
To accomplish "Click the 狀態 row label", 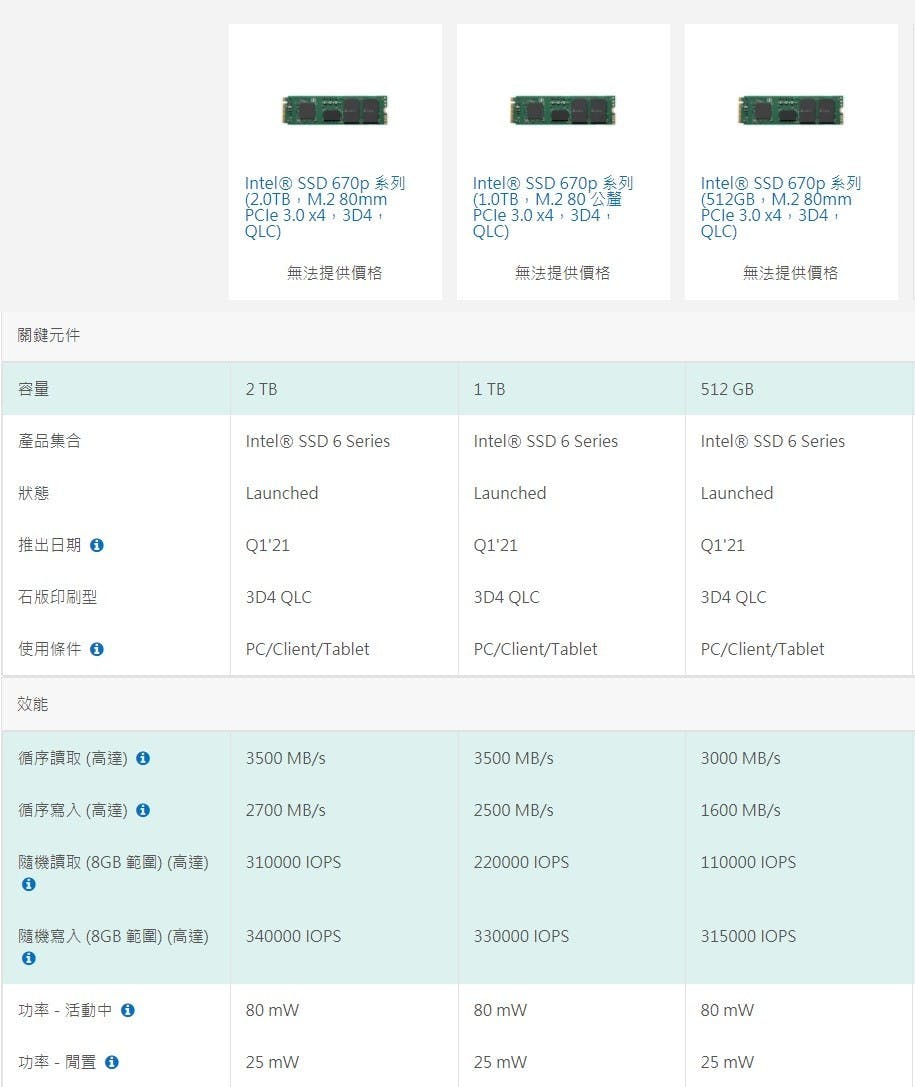I will (x=34, y=494).
